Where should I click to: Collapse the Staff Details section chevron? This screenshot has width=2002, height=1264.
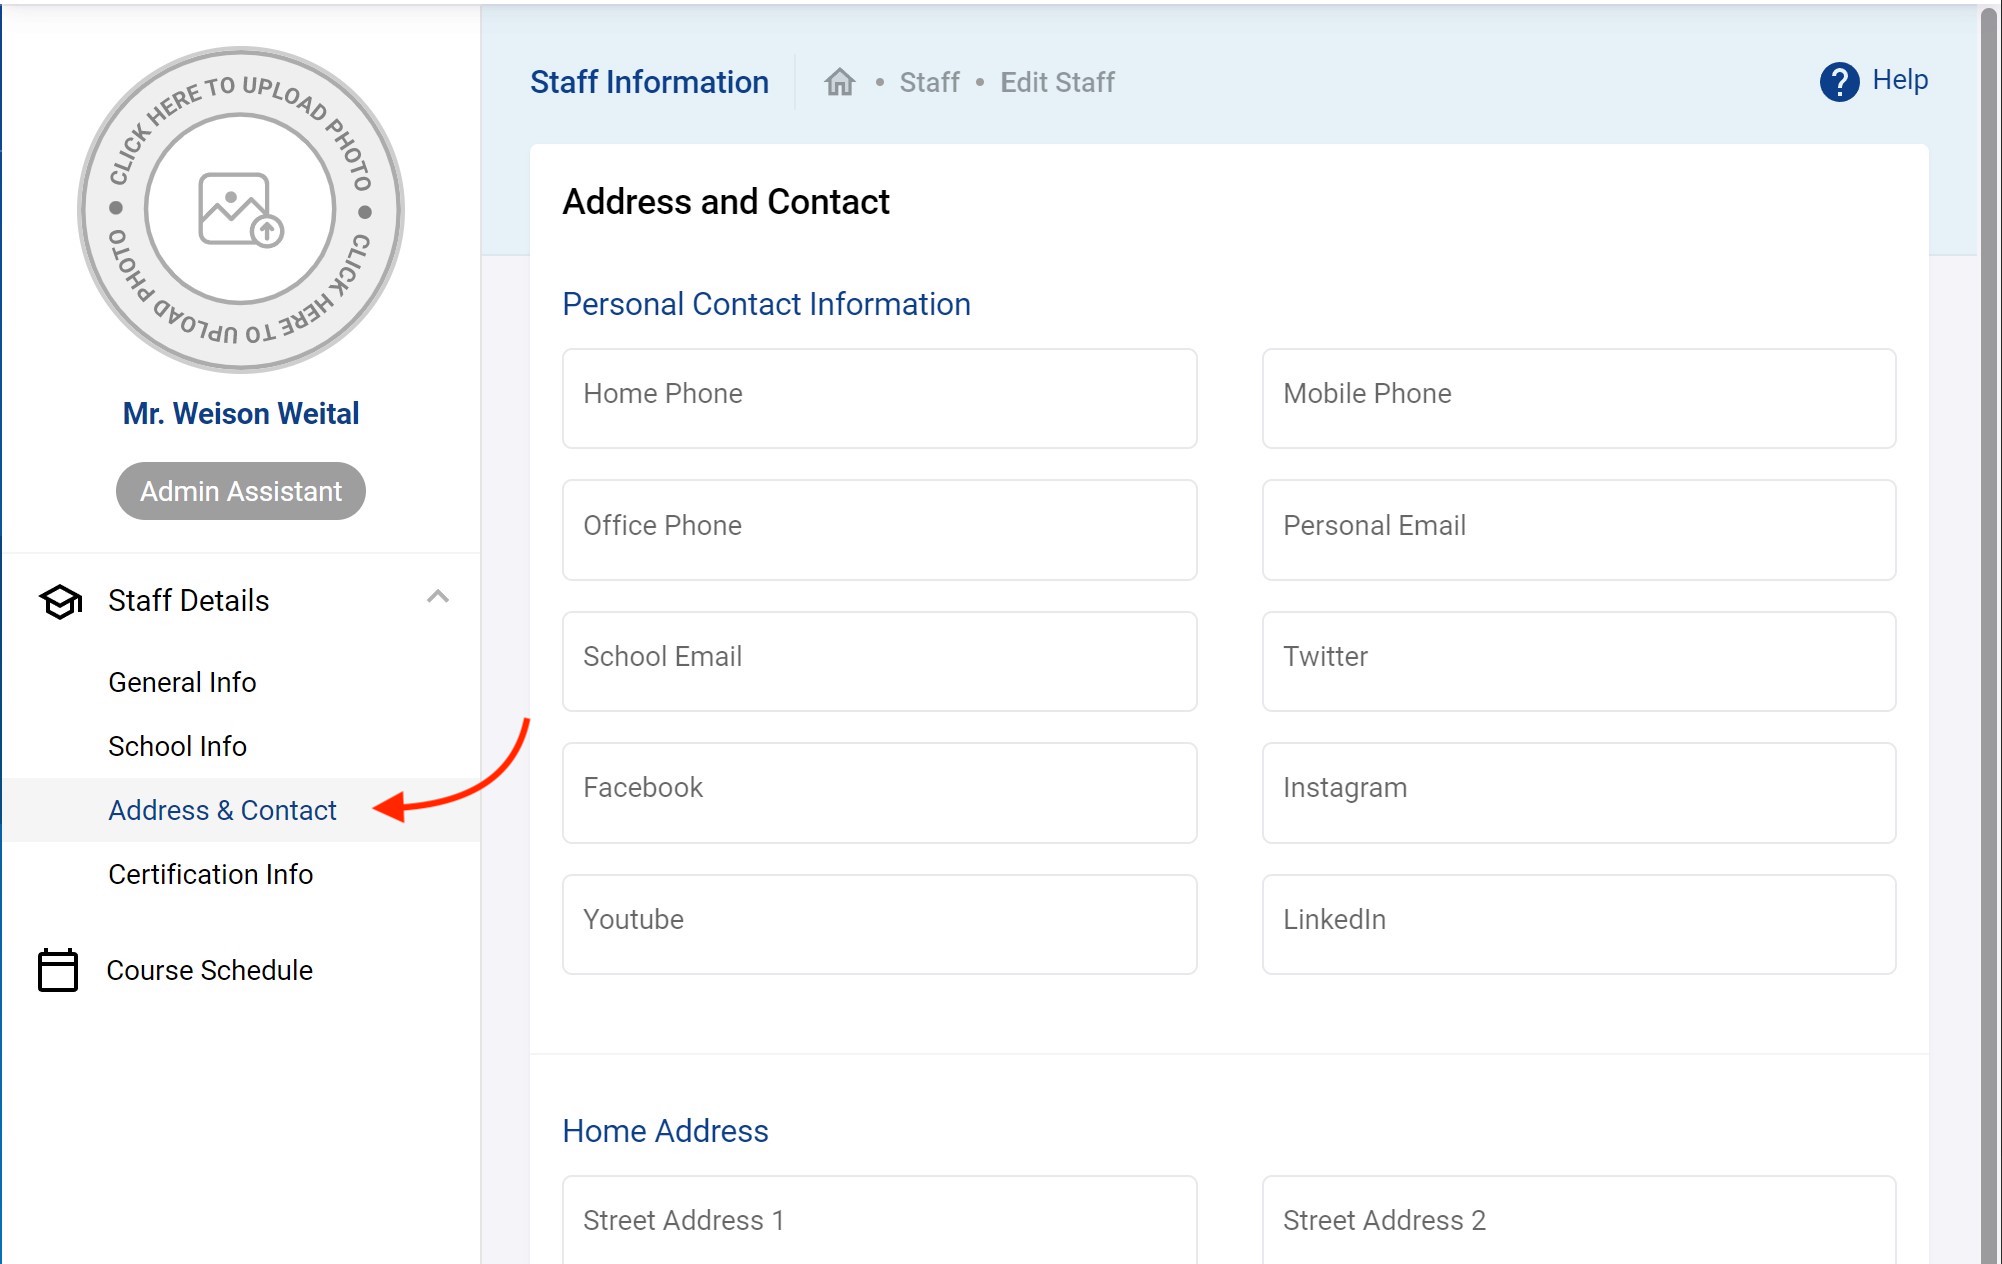437,597
